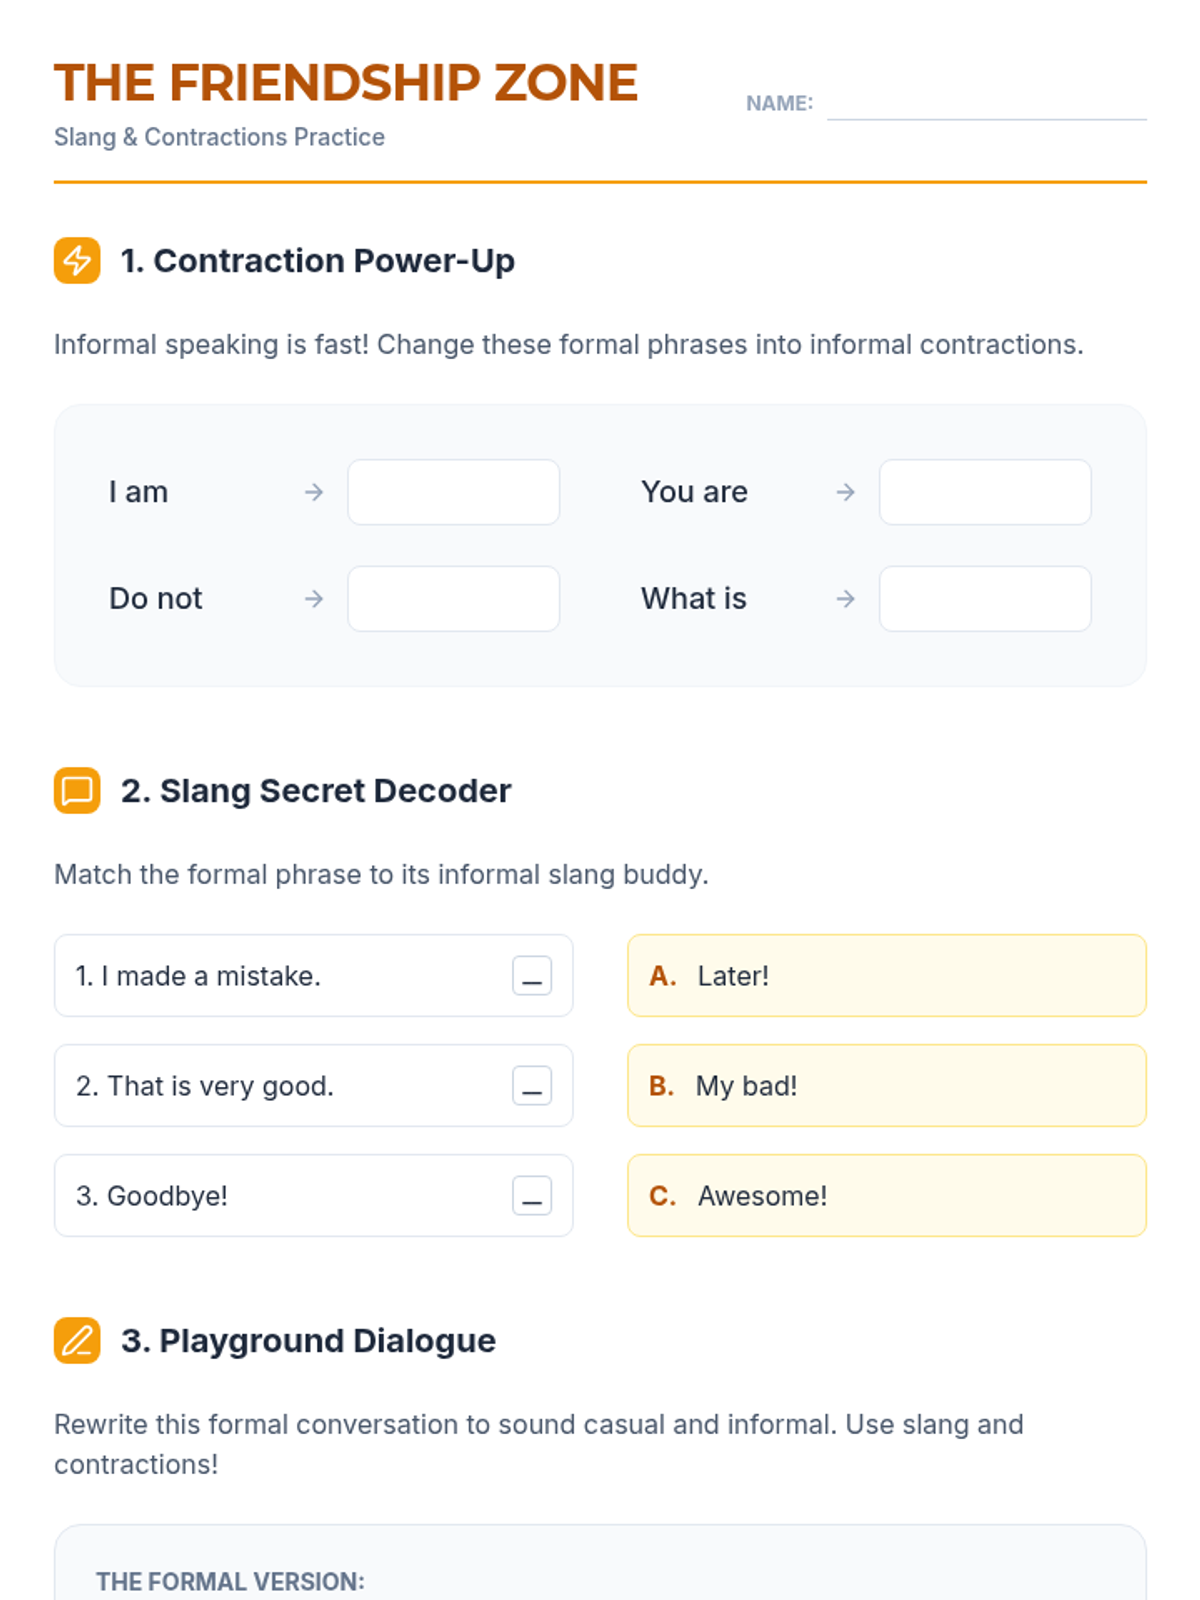Click the contraction input box for 'I am'
The image size is (1200, 1600).
[x=454, y=492]
